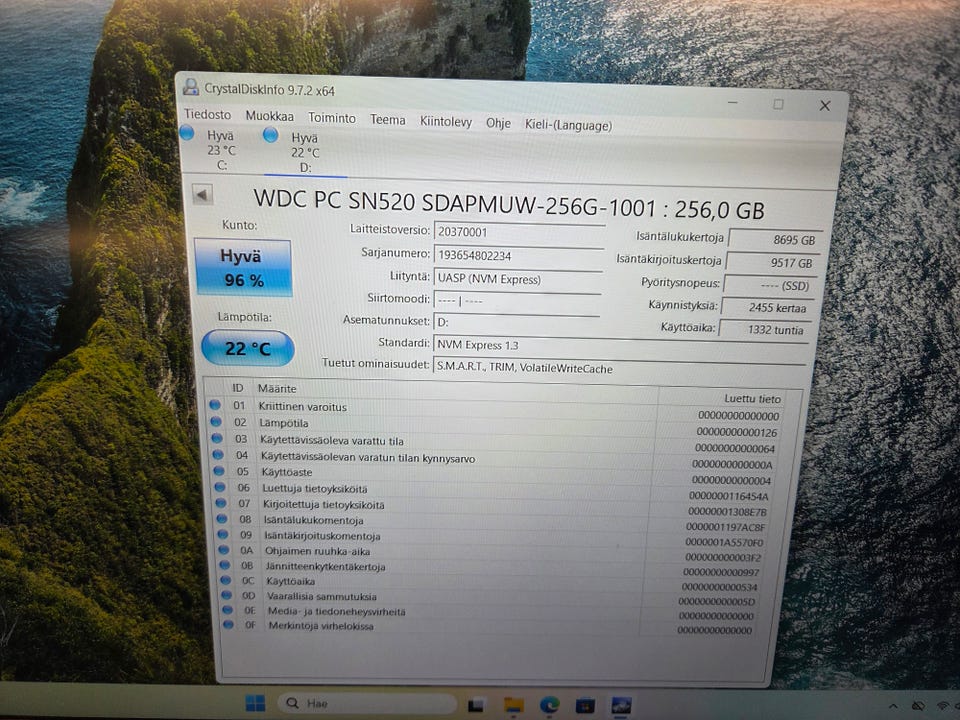960x720 pixels.
Task: Open Task View from the taskbar
Action: [477, 705]
